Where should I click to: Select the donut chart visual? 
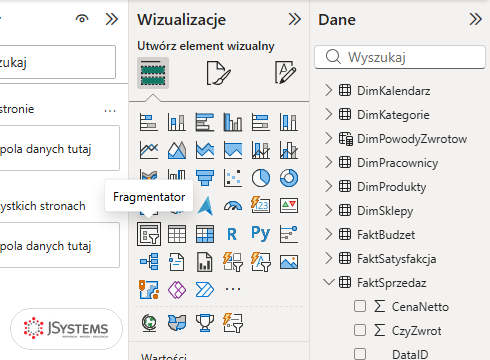(289, 178)
